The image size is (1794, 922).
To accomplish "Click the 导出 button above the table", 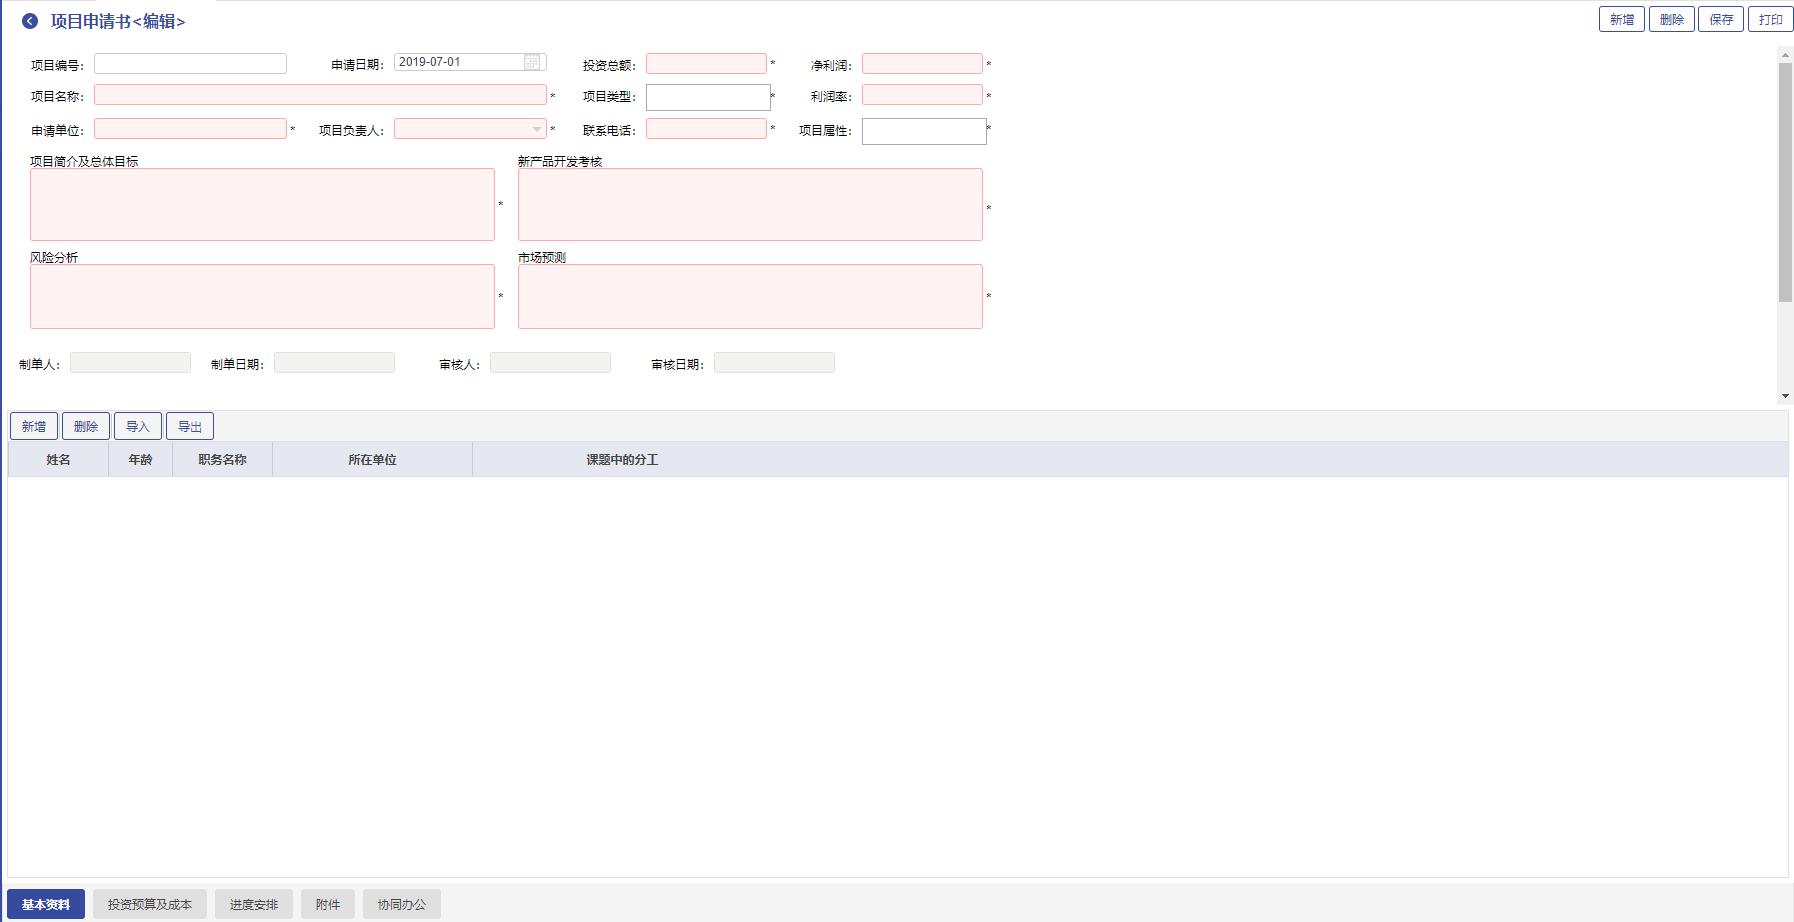I will [x=190, y=427].
